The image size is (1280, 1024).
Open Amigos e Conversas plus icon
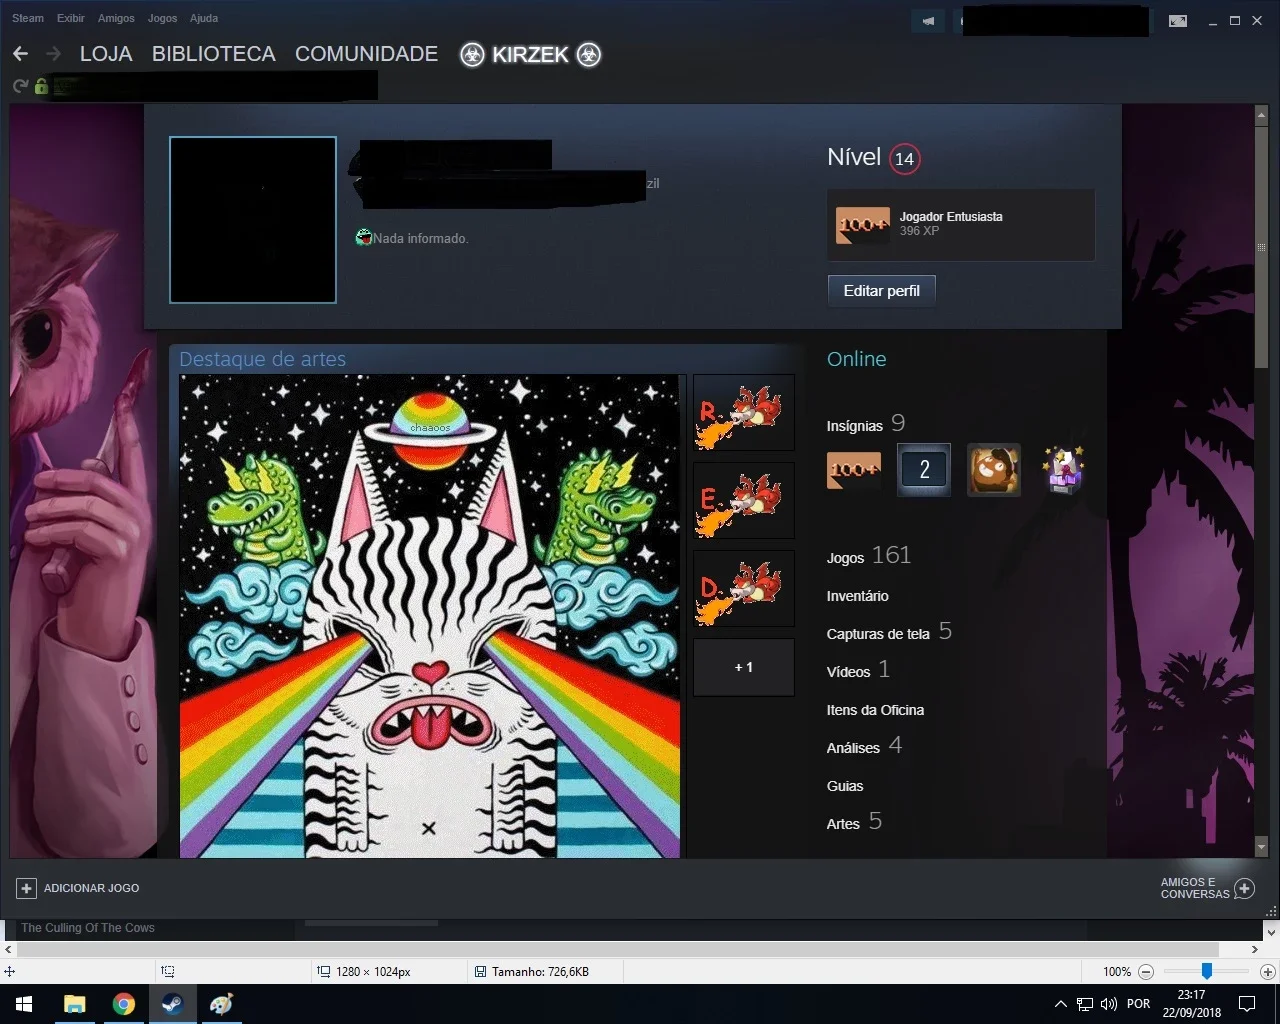1245,888
